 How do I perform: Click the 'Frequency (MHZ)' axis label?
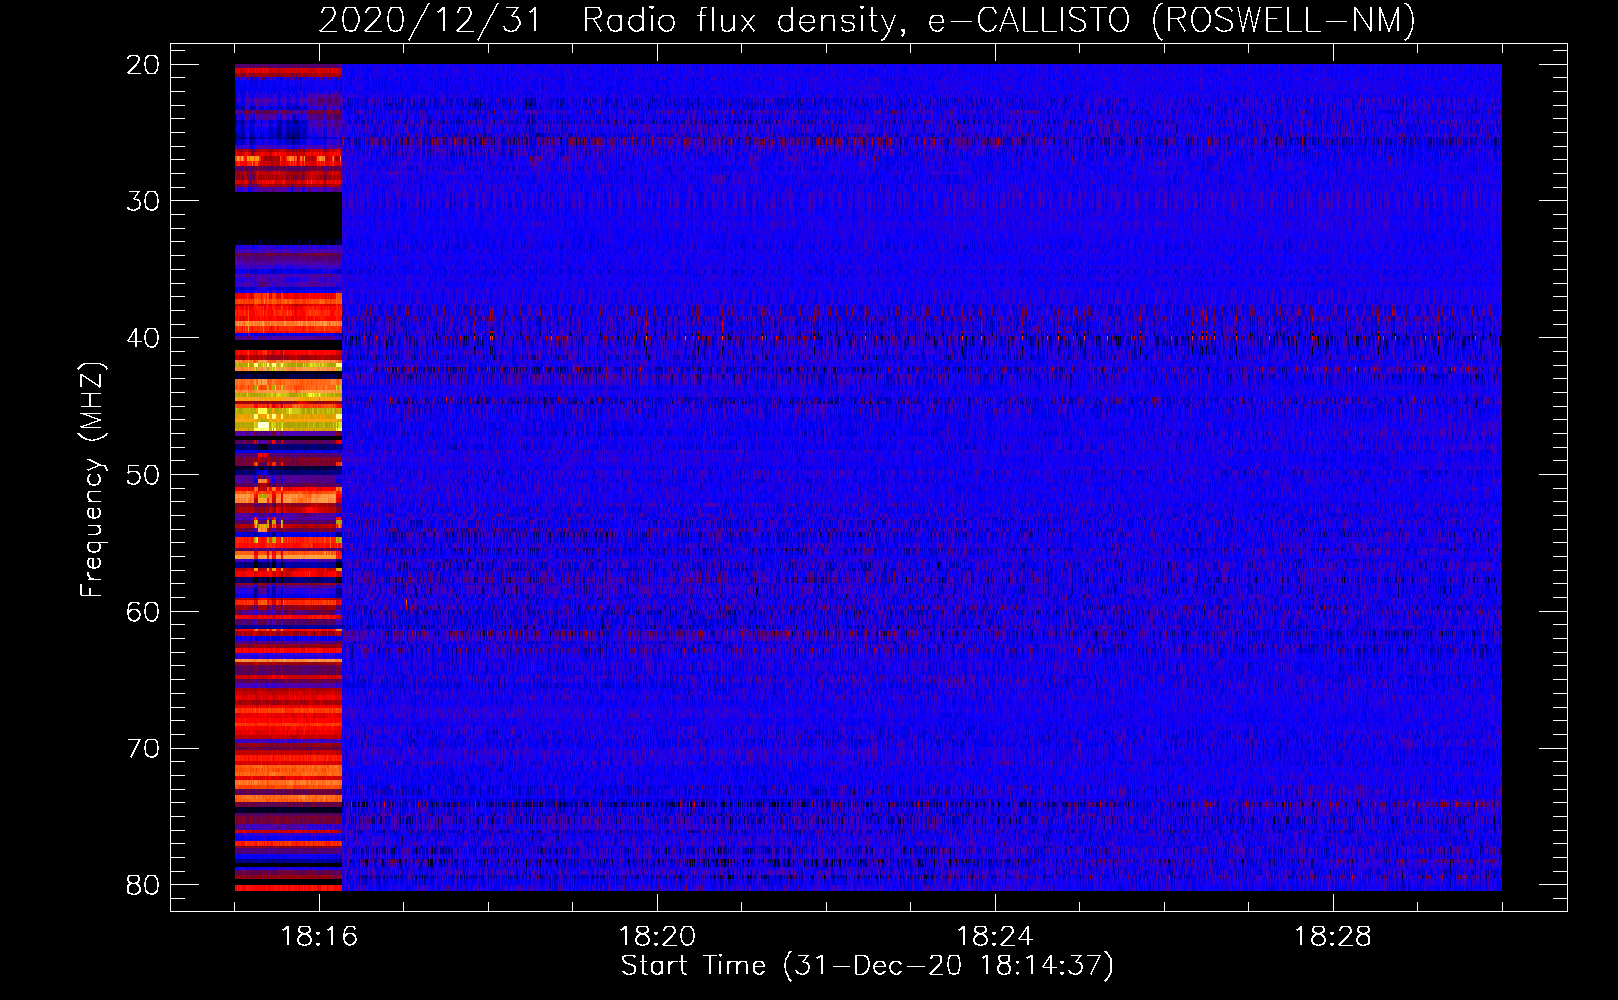(92, 480)
